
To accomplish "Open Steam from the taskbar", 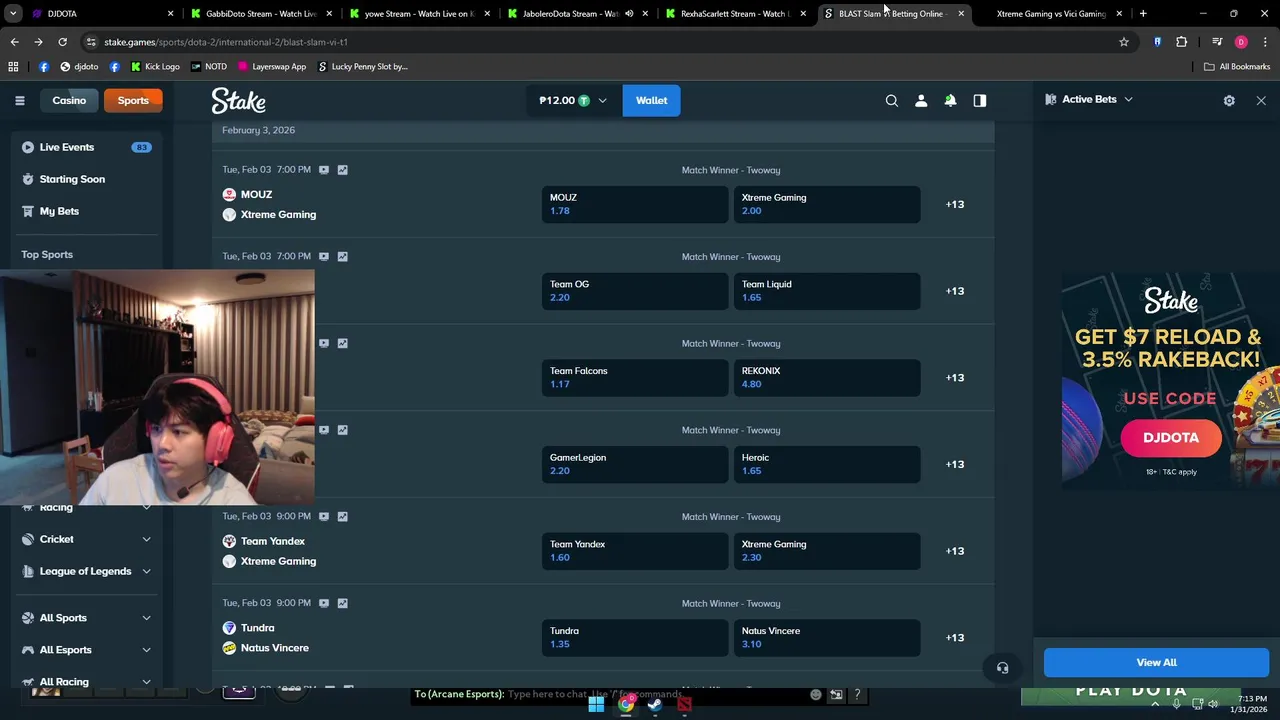I will (655, 704).
